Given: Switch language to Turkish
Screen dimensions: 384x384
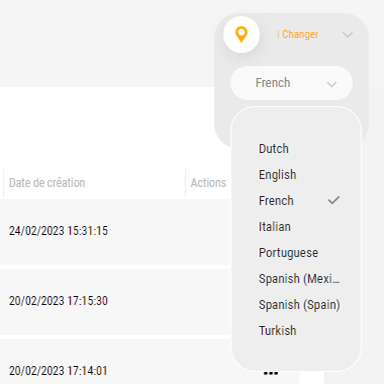Looking at the screenshot, I should point(277,331).
